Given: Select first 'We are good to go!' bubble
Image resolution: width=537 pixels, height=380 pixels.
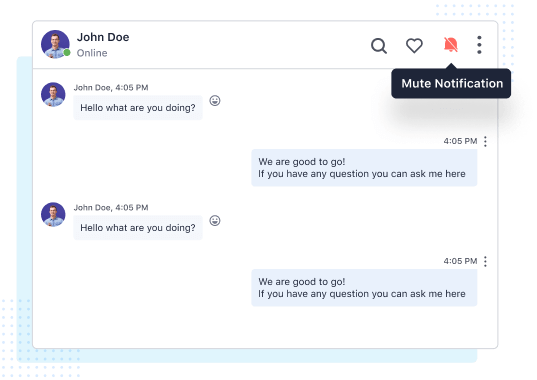Looking at the screenshot, I should pos(364,168).
